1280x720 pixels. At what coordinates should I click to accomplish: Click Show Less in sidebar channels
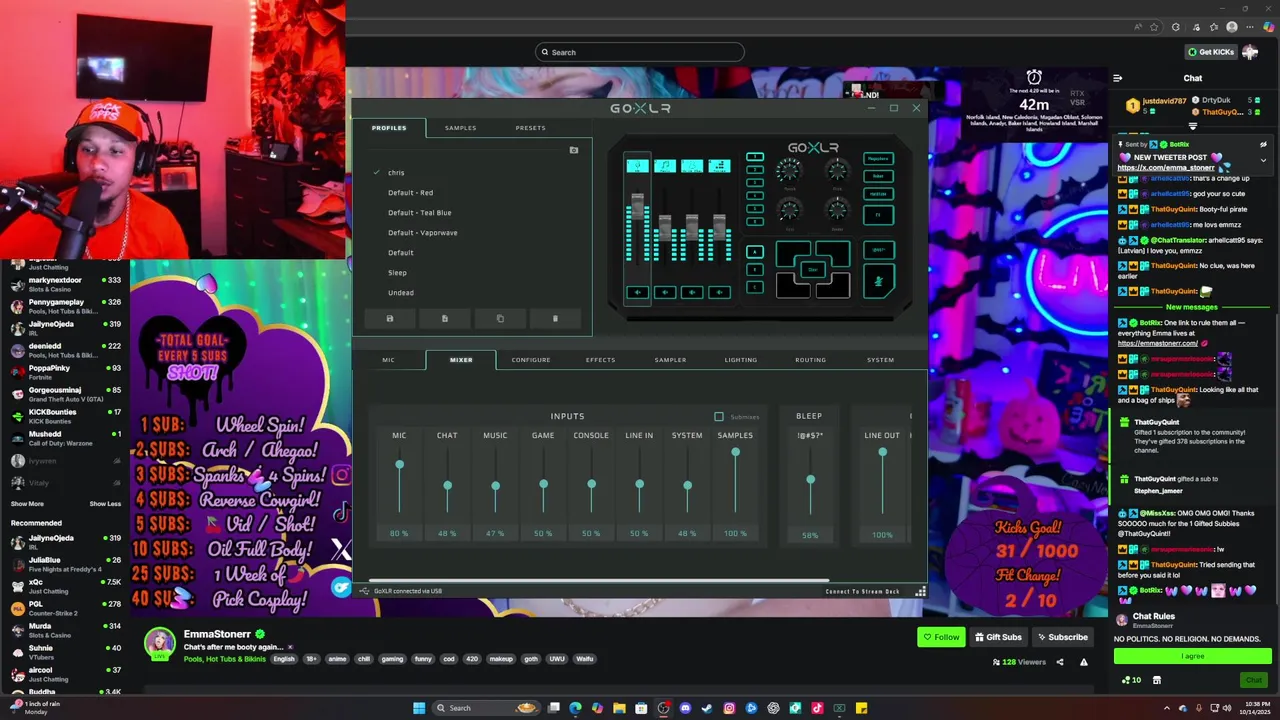(x=105, y=504)
